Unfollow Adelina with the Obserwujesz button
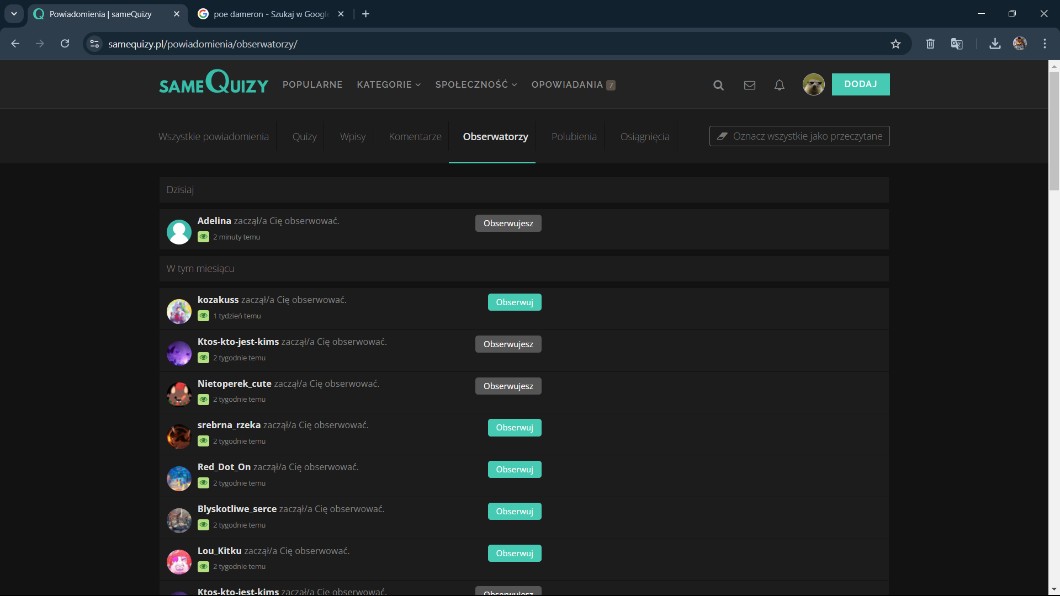The image size is (1060, 596). click(508, 223)
